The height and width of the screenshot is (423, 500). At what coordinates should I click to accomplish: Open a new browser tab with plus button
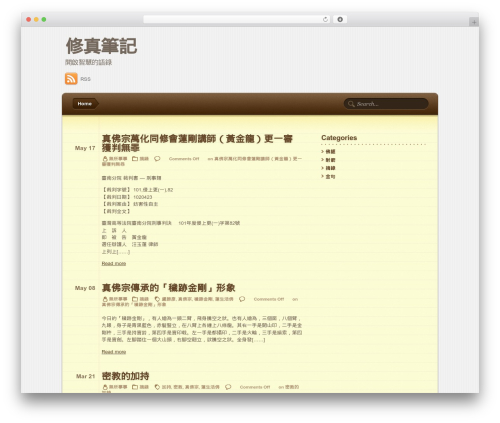[x=474, y=22]
